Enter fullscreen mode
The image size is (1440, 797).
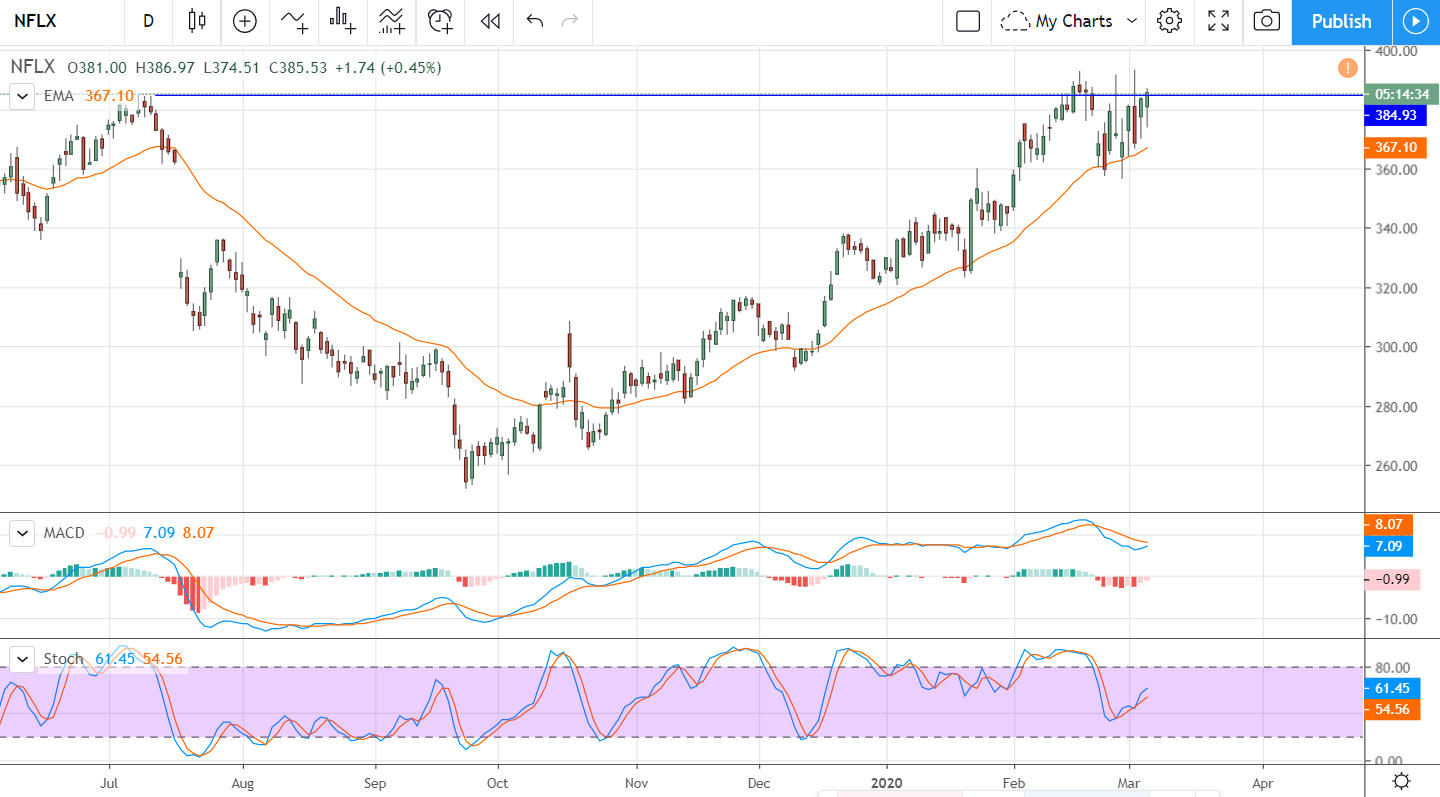[x=1218, y=21]
